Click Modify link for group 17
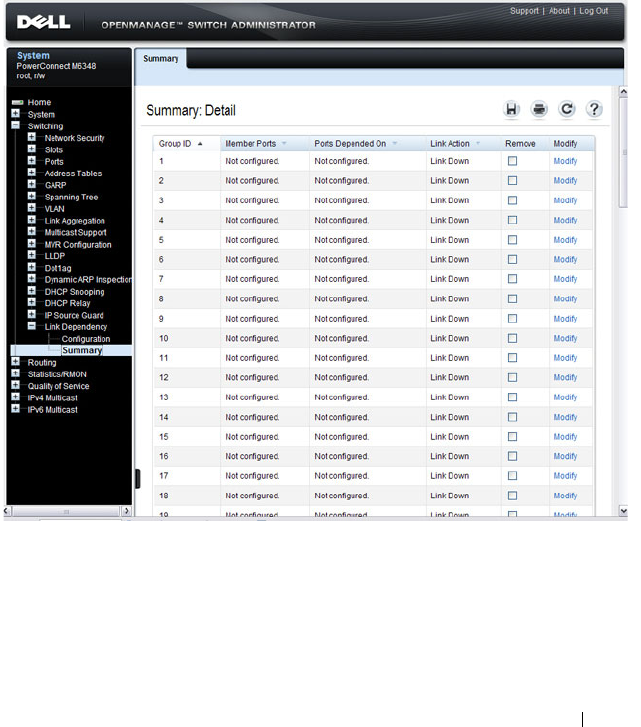641x727 pixels. (x=565, y=476)
